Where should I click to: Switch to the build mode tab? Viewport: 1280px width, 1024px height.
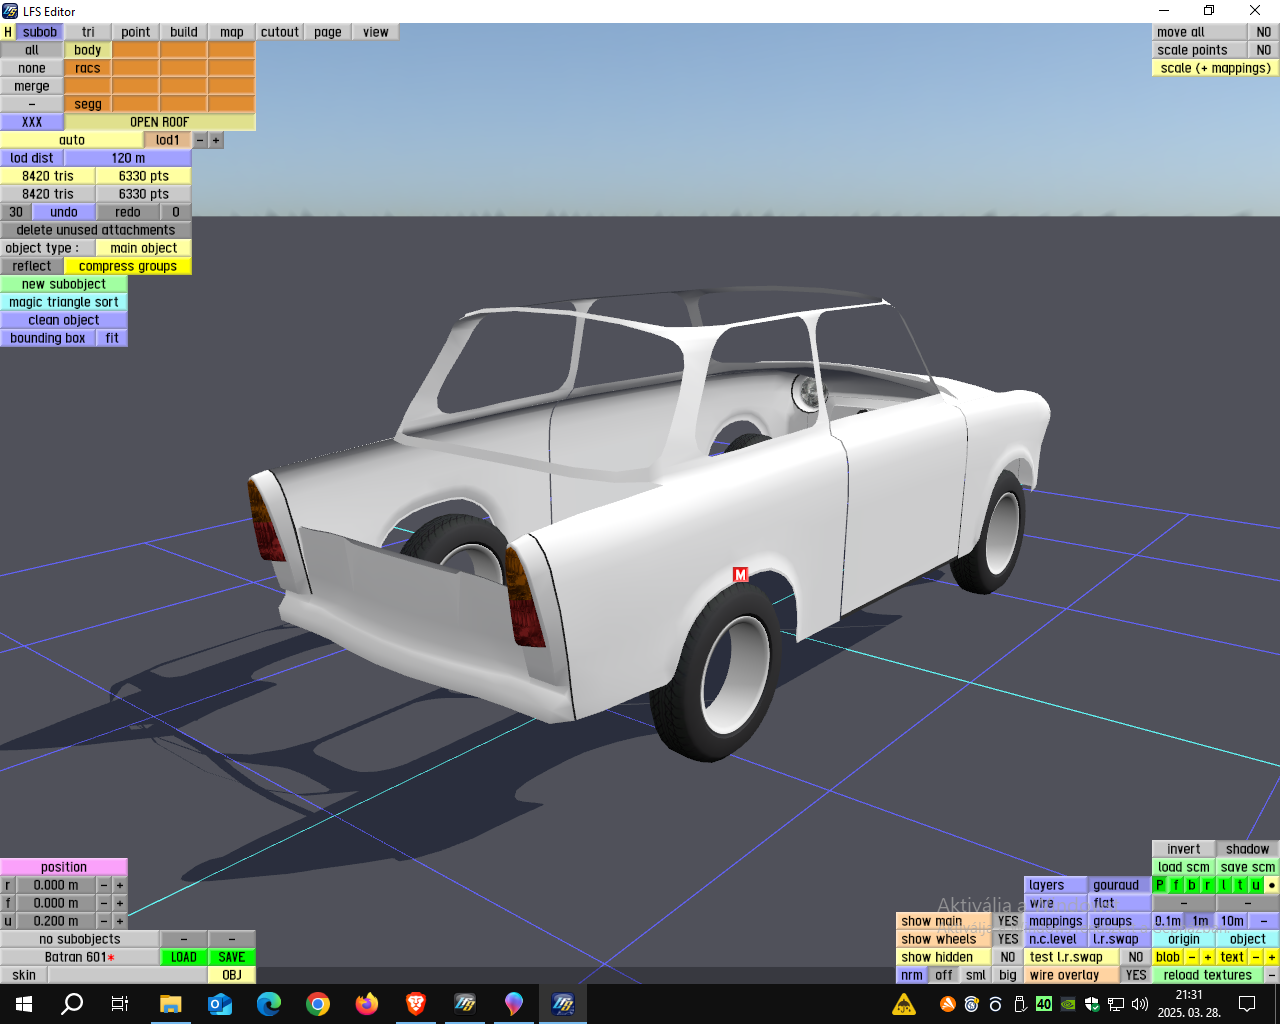[x=184, y=32]
